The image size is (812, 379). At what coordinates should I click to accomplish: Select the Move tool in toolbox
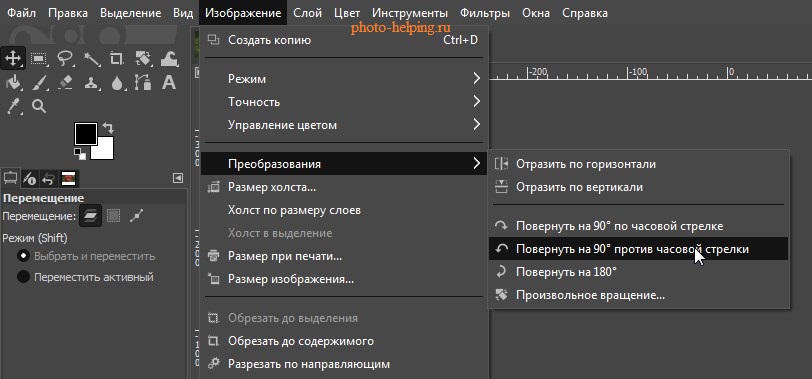(x=12, y=59)
